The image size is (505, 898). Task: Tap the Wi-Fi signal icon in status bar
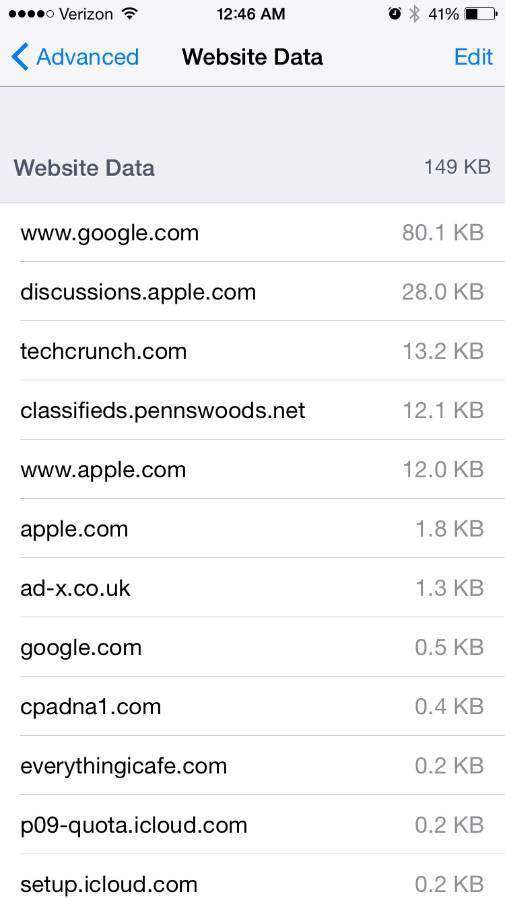(x=131, y=14)
